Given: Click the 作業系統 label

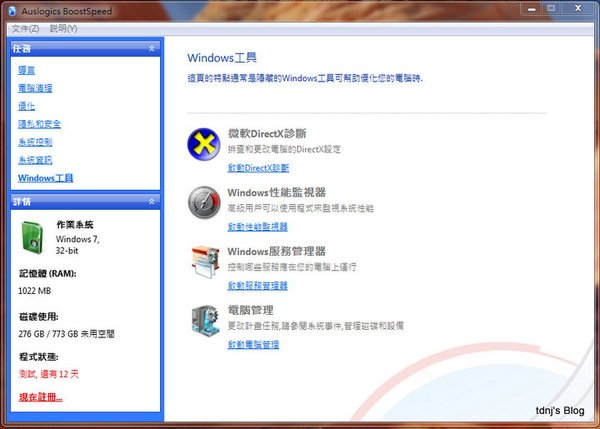Looking at the screenshot, I should (x=75, y=225).
